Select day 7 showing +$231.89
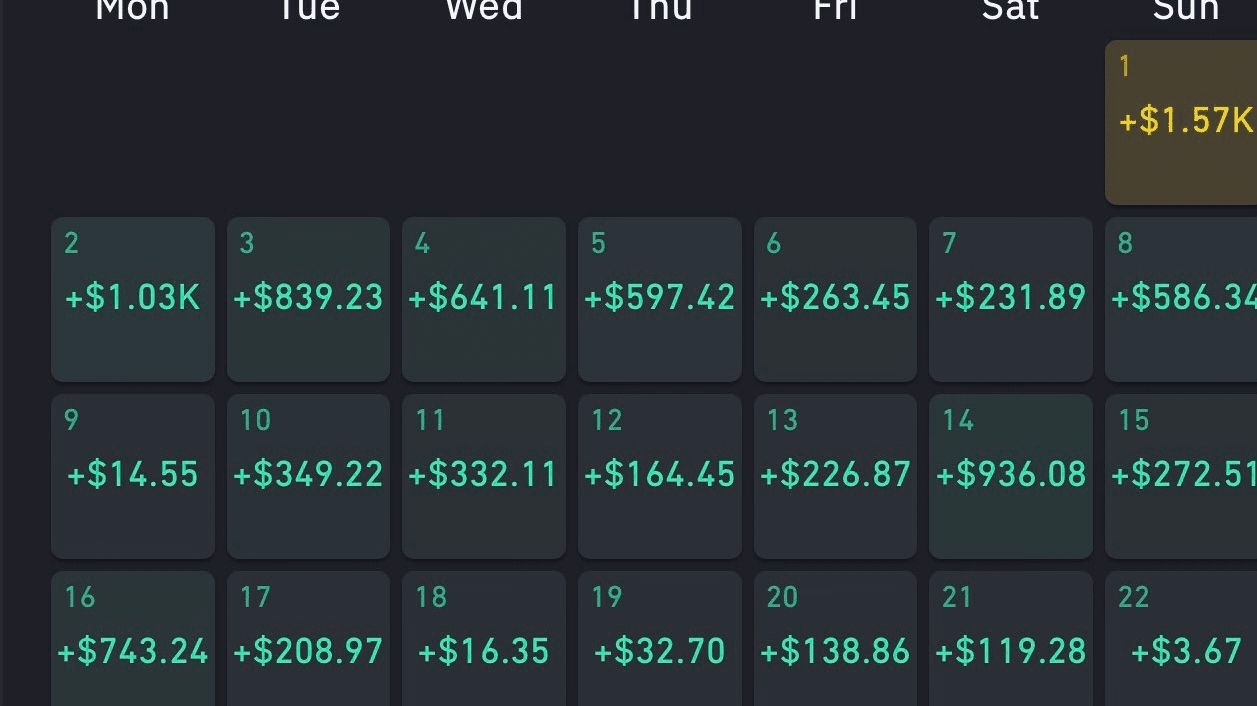This screenshot has width=1257, height=706. [1011, 299]
